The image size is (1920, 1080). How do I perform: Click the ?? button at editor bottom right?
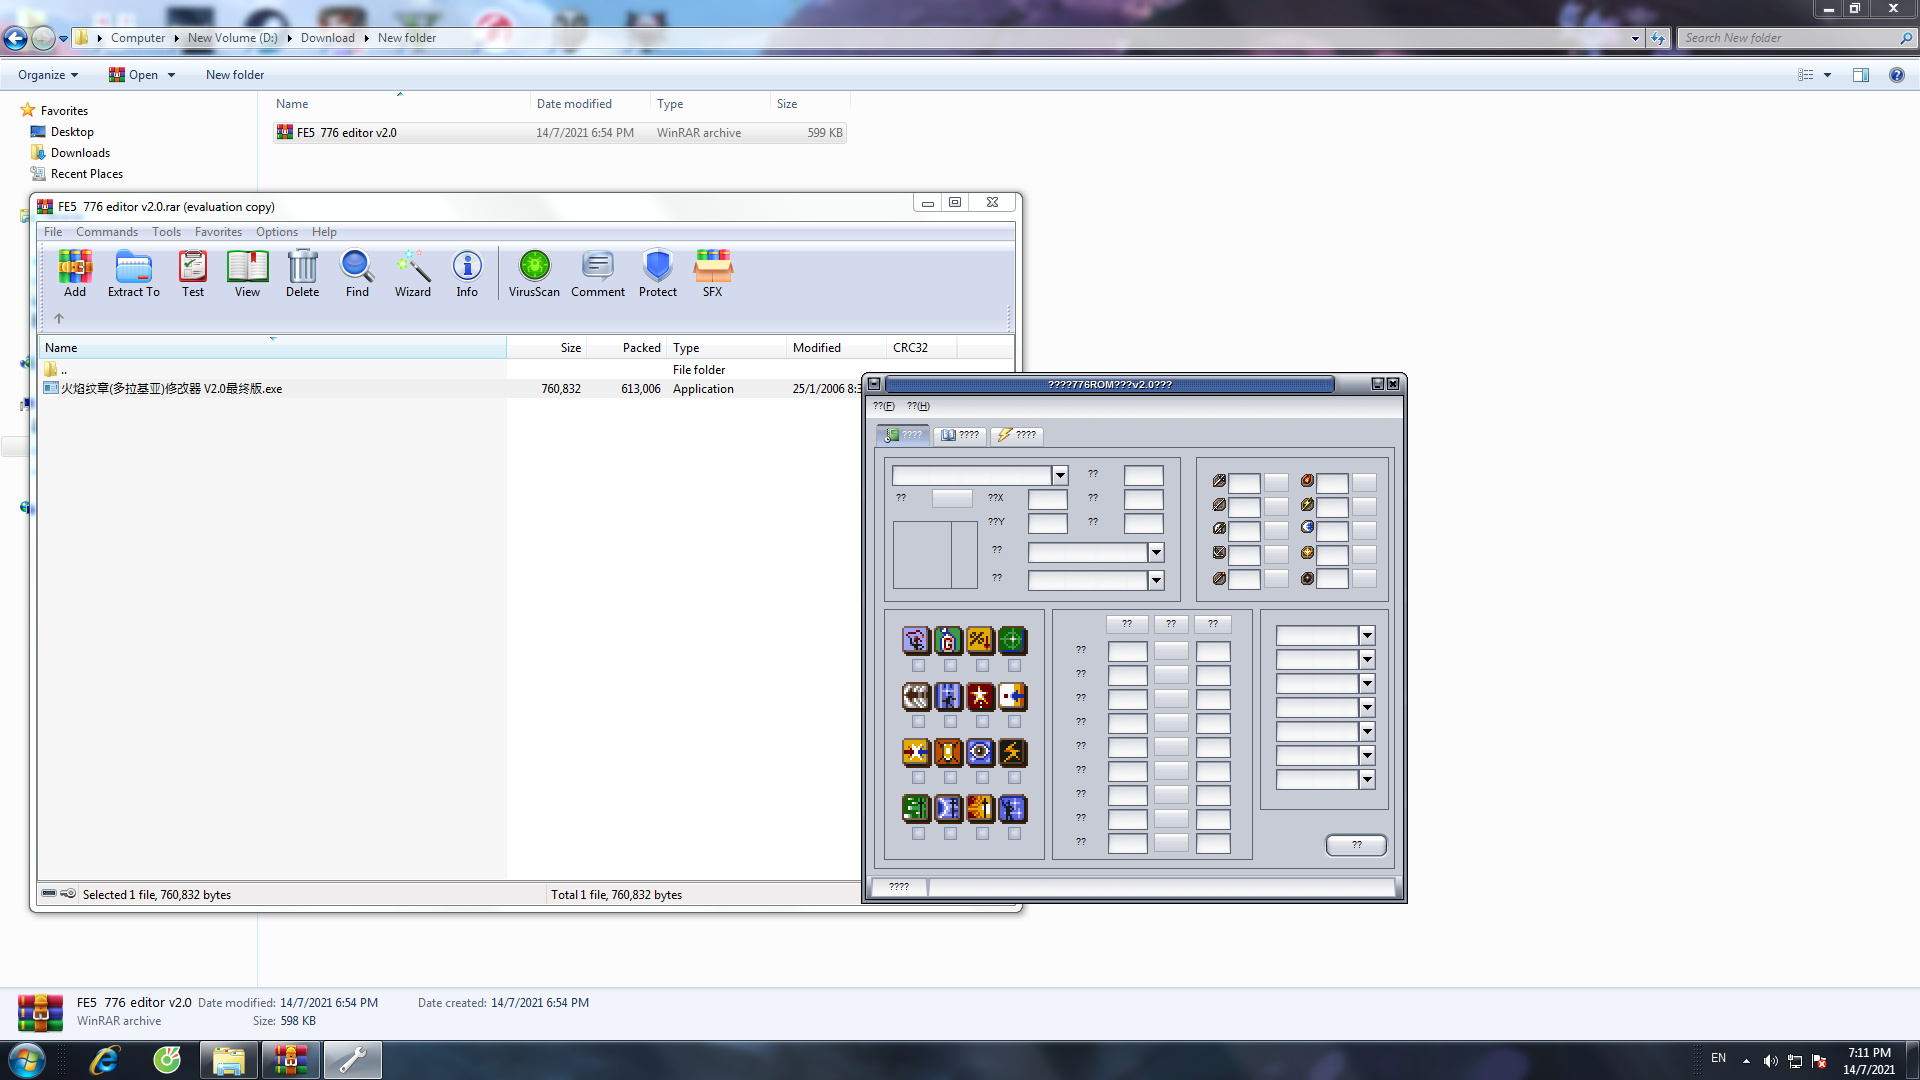[x=1356, y=845]
